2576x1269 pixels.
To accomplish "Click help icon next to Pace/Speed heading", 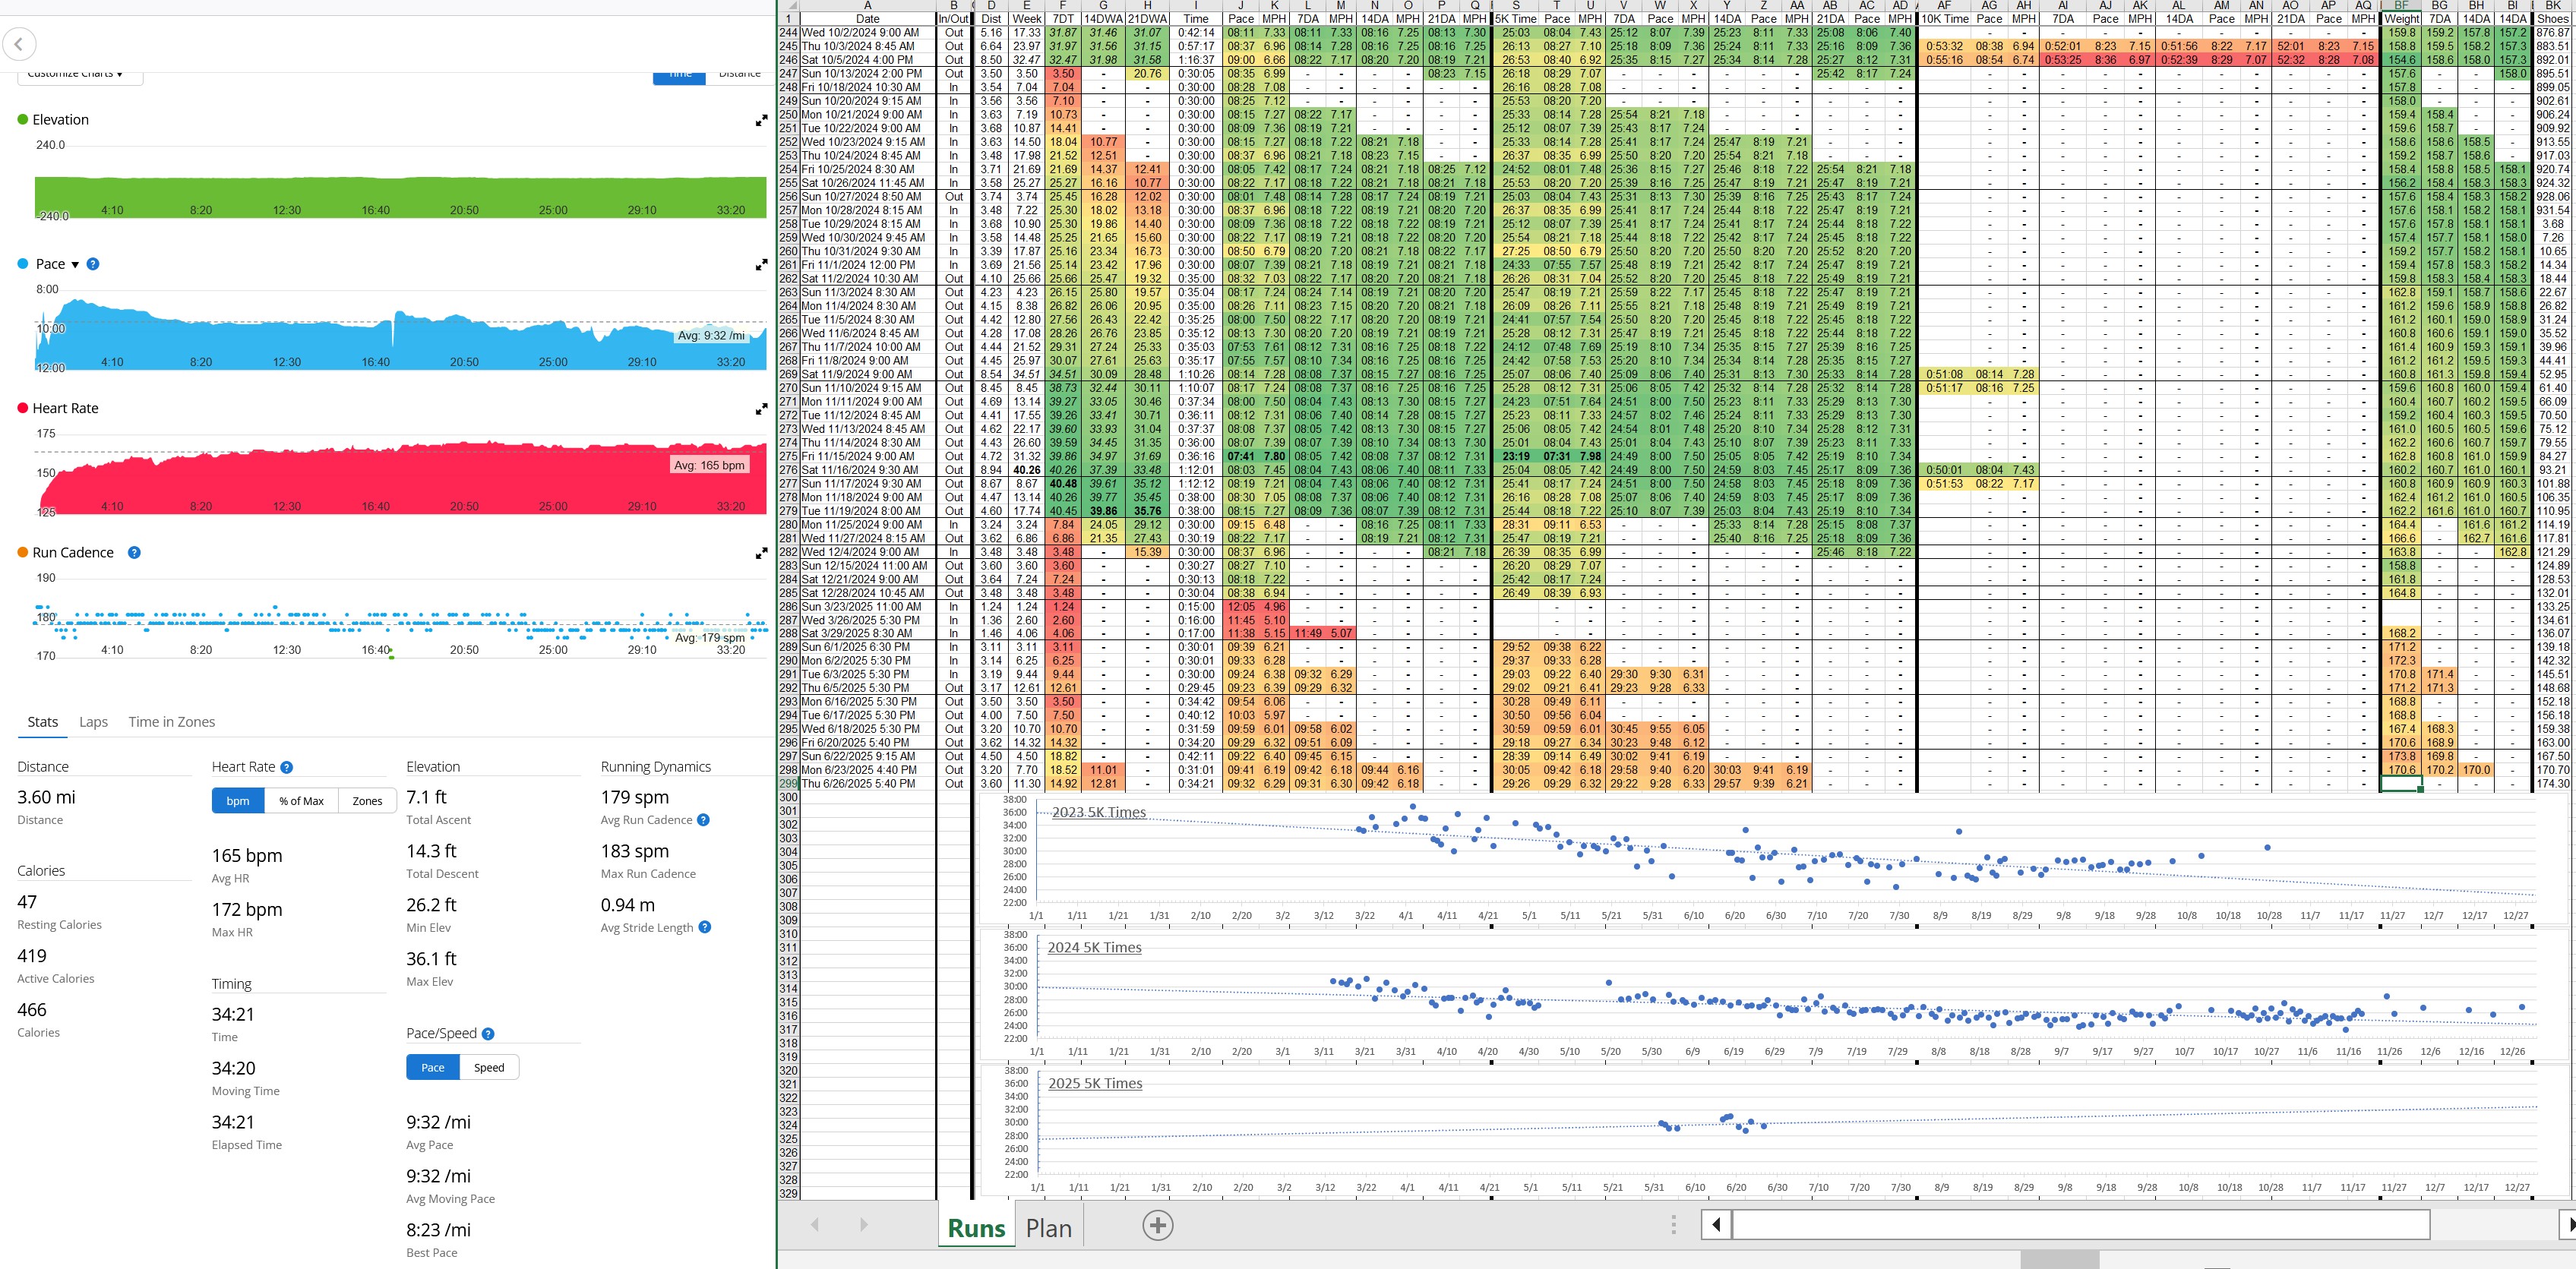I will click(x=488, y=1034).
